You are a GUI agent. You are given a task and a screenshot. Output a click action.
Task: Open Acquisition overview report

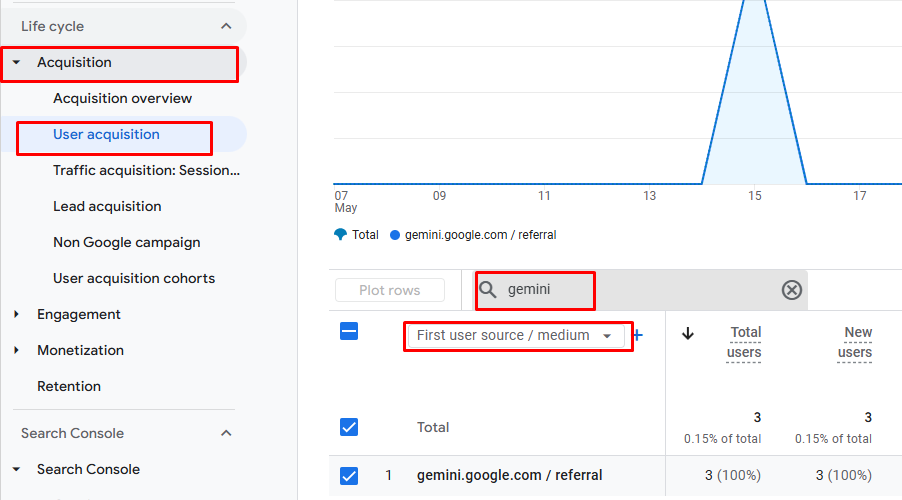[x=123, y=98]
